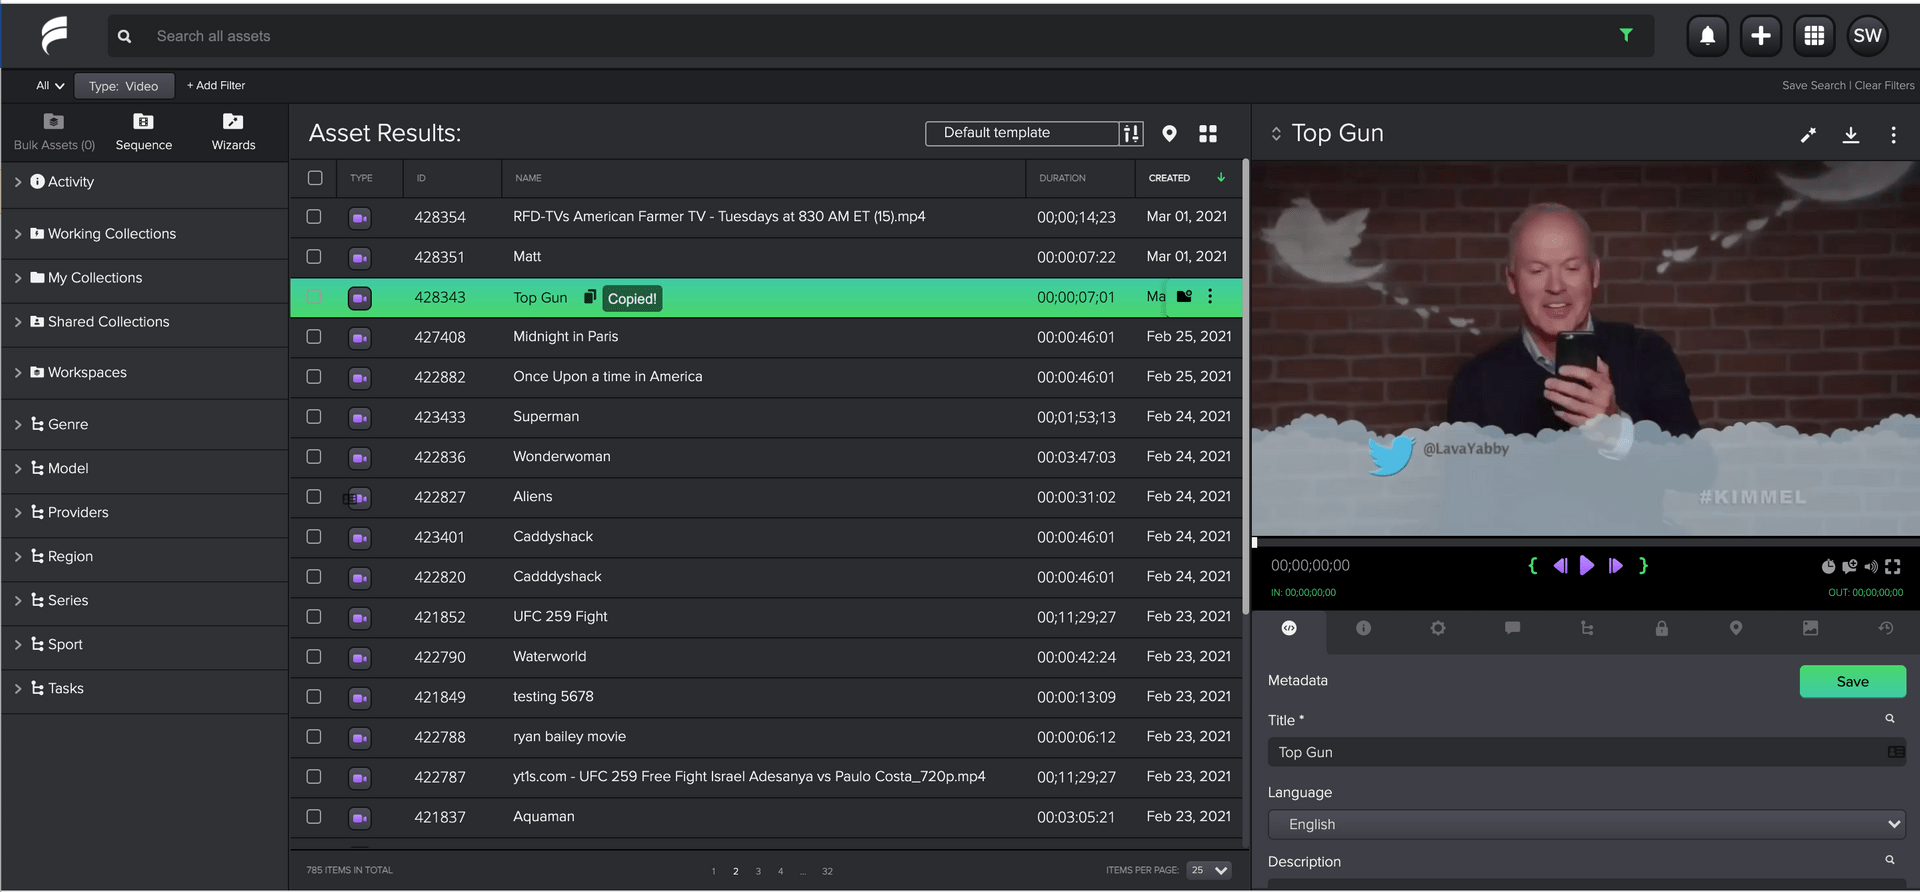Open the Language dropdown

pos(1586,824)
